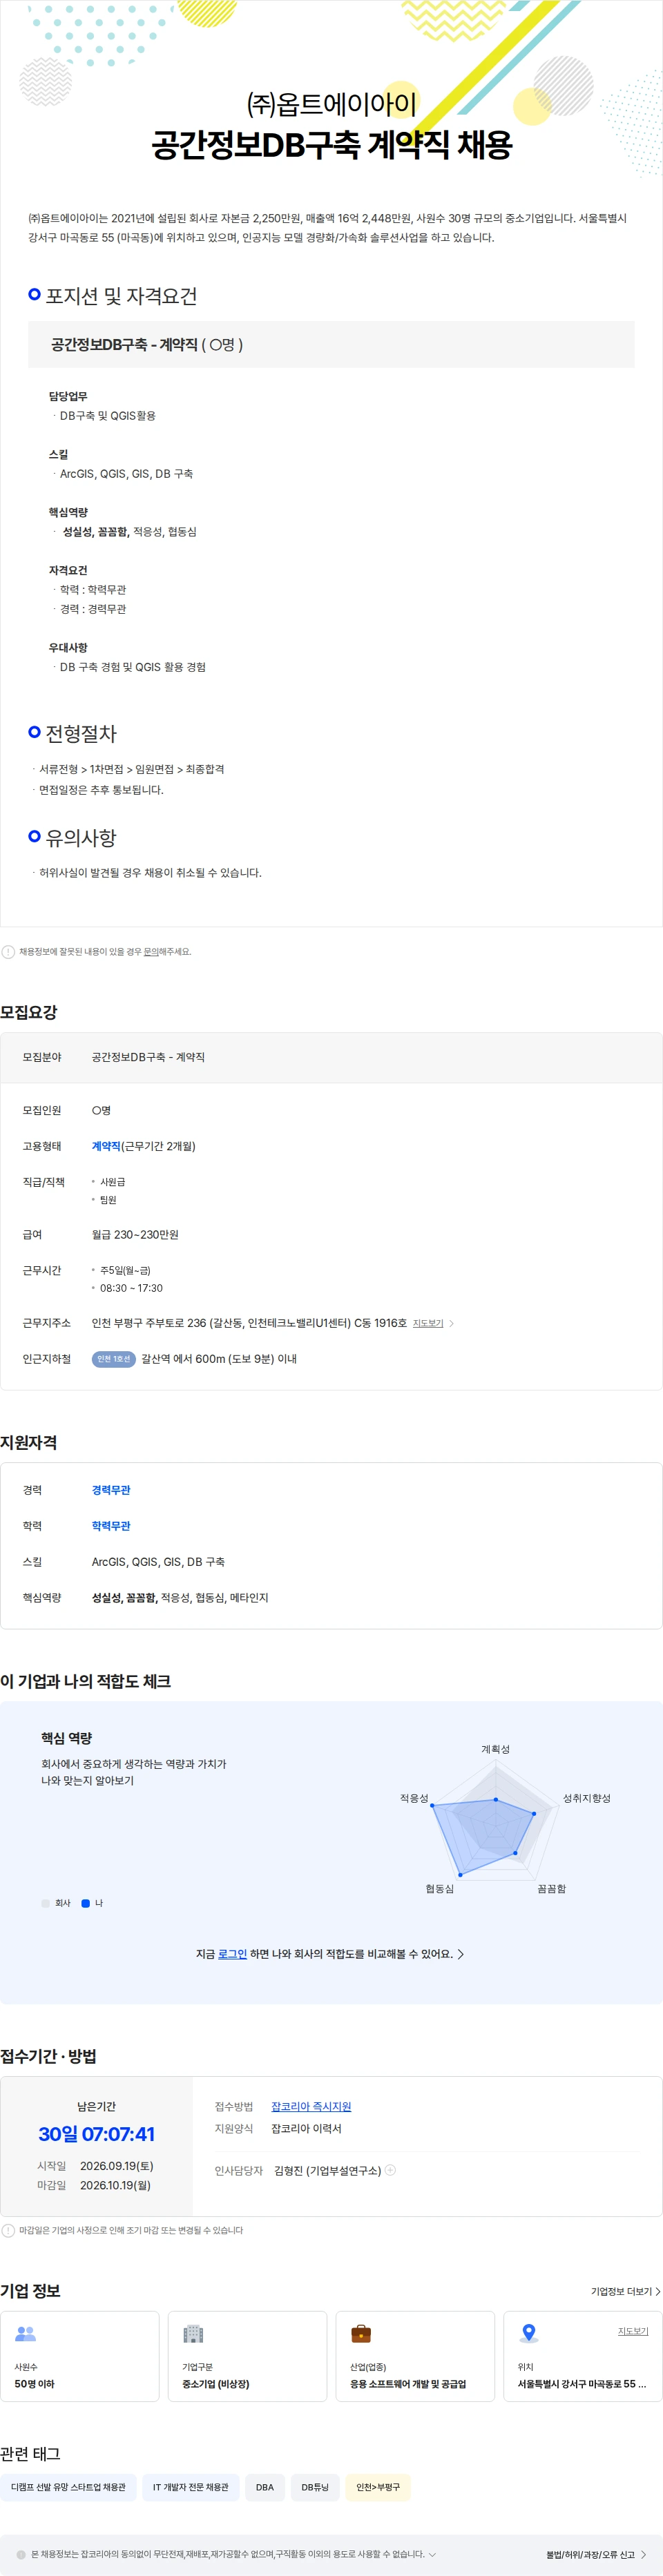Open 잡코리아 즉시지원 application link
The image size is (663, 2576).
coord(311,2106)
